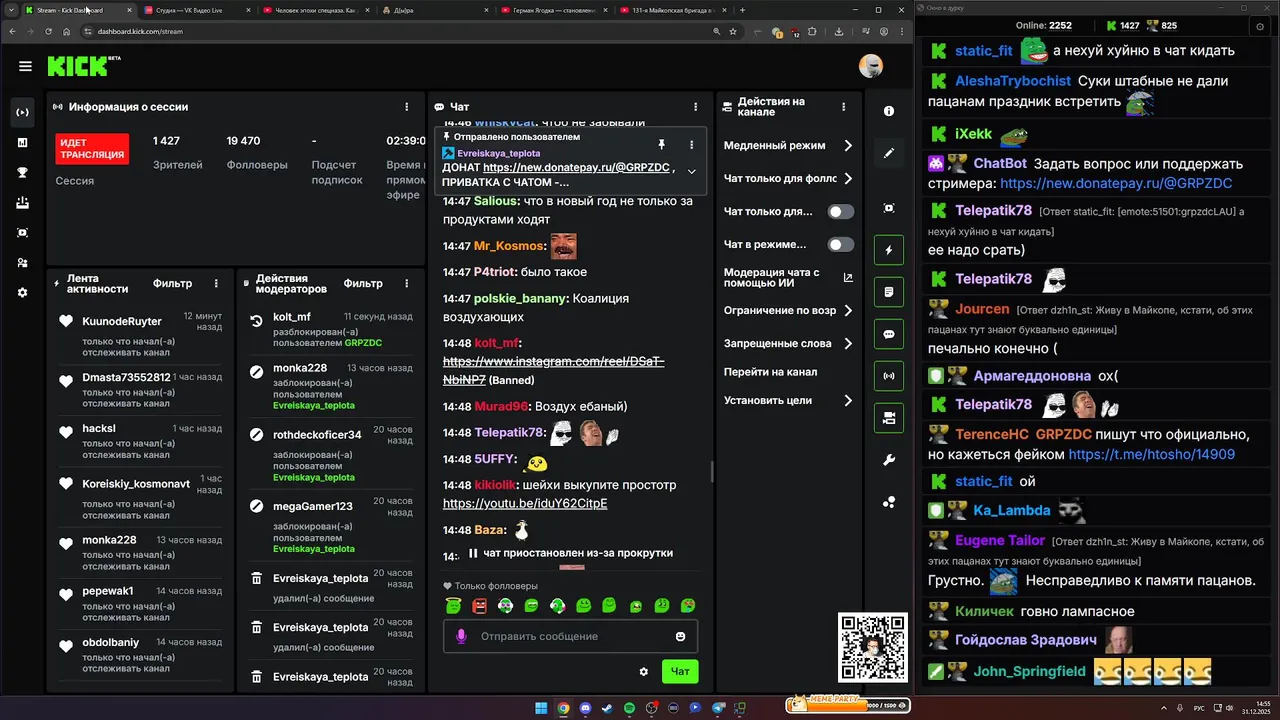
Task: Toggle the 'Чат в режиме...' switch
Action: point(841,244)
